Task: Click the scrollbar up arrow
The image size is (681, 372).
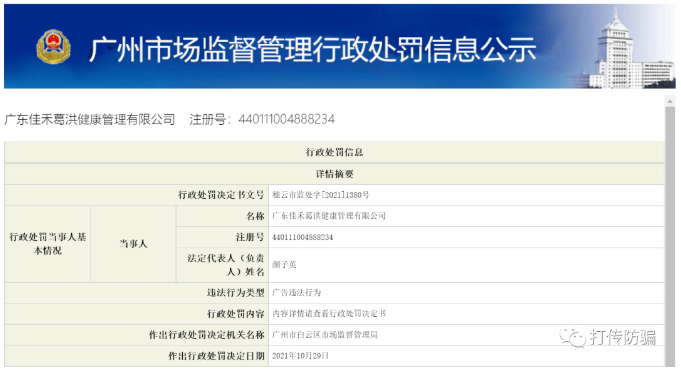Action: click(670, 101)
